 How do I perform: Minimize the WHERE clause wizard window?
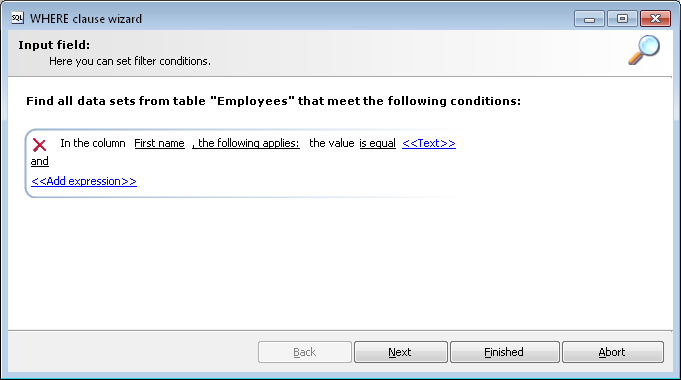coord(589,19)
